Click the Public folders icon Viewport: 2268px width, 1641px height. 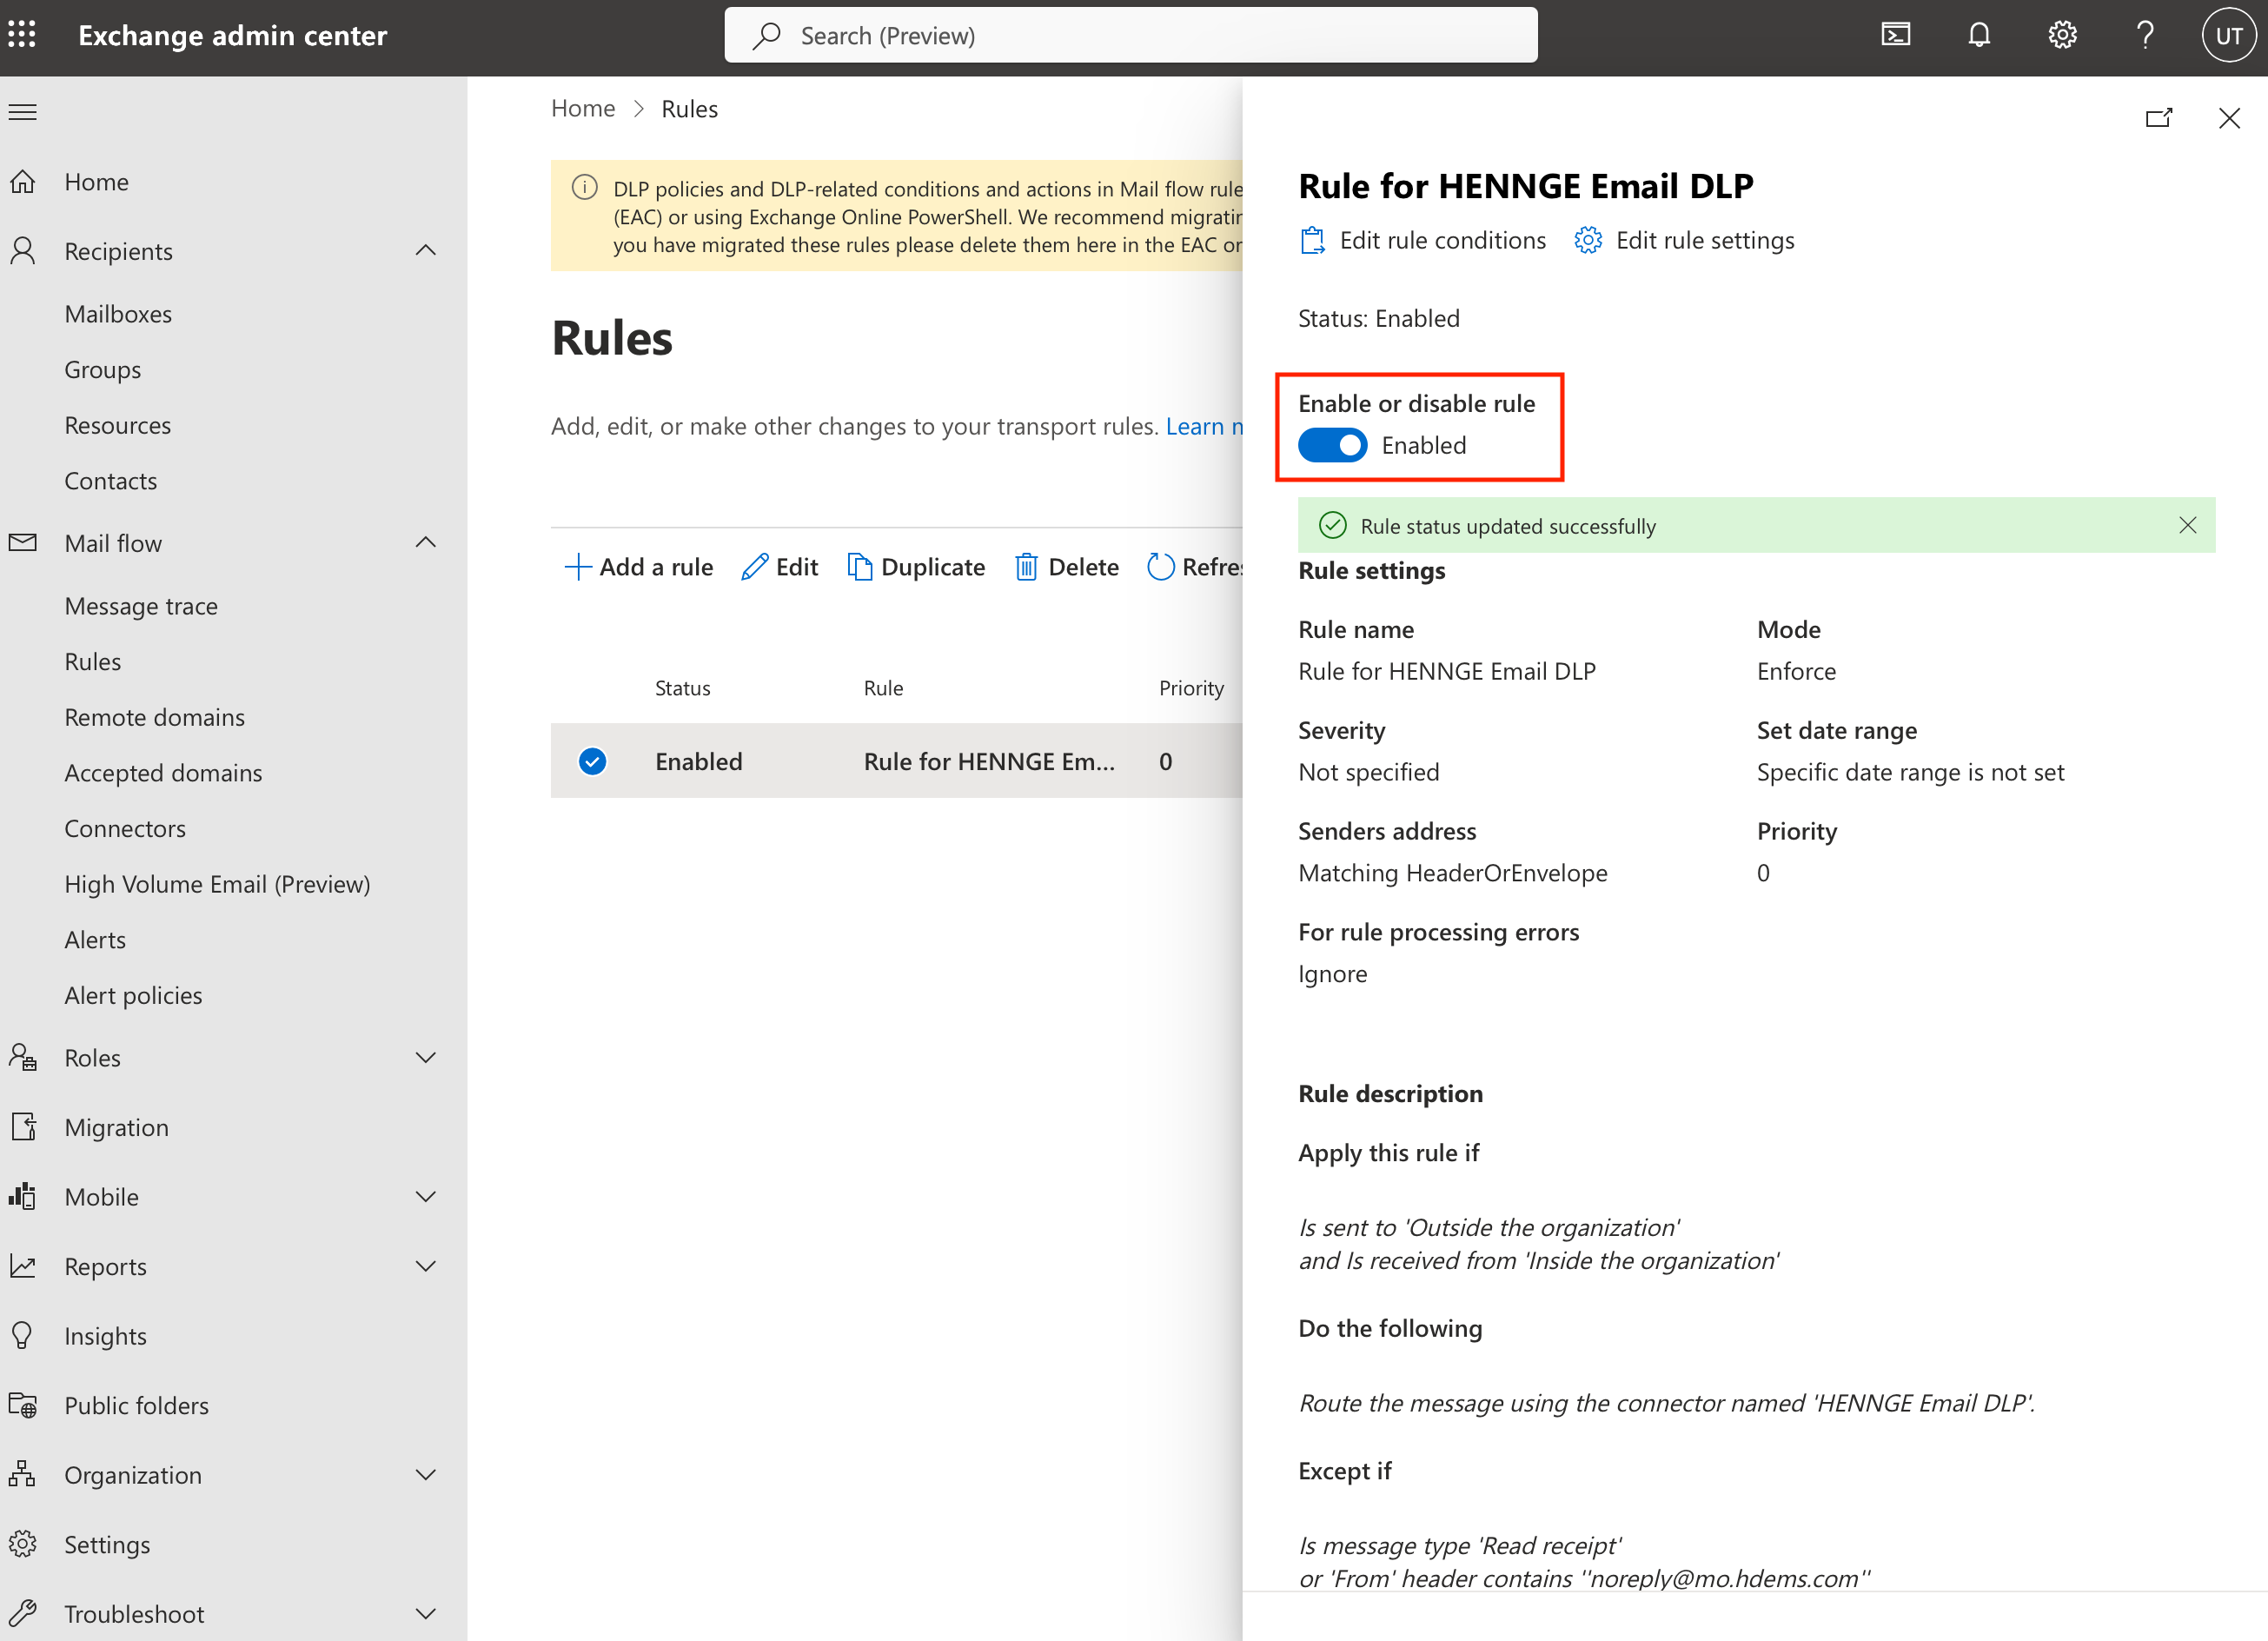click(x=22, y=1405)
